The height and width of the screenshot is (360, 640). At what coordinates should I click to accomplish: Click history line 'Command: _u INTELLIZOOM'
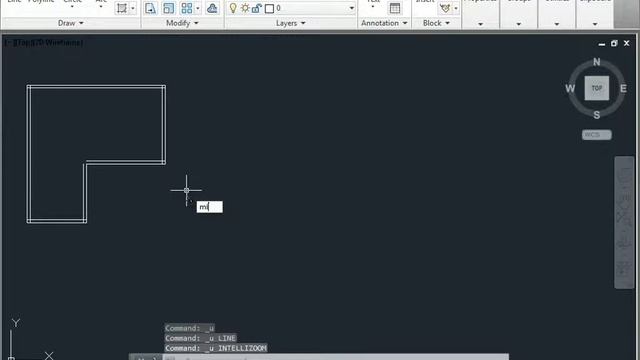pos(216,348)
